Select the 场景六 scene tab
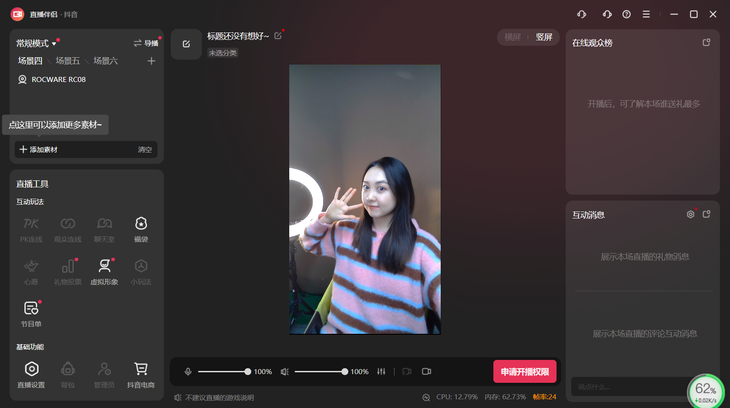The width and height of the screenshot is (730, 408). [106, 61]
